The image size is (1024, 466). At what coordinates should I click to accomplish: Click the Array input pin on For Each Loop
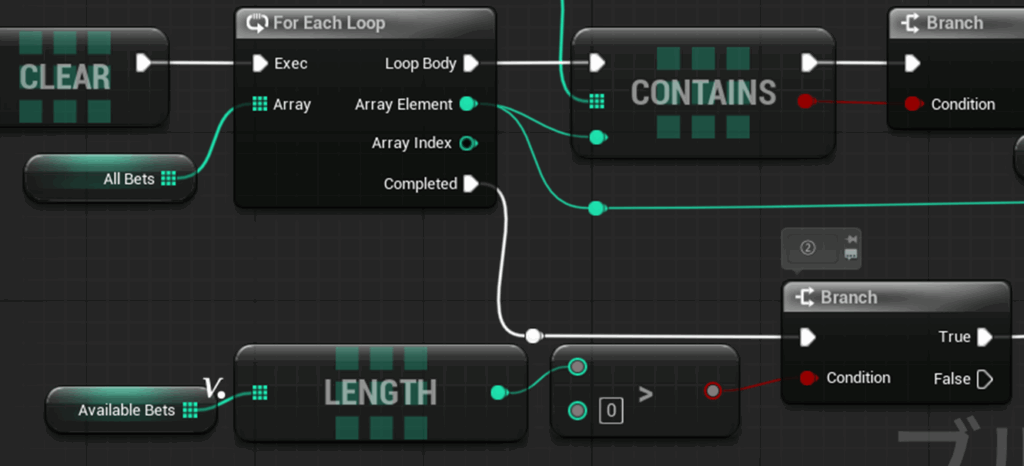259,104
